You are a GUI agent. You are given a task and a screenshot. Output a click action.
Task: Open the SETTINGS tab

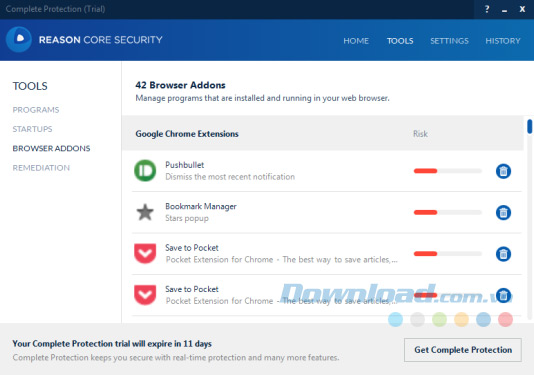[449, 41]
